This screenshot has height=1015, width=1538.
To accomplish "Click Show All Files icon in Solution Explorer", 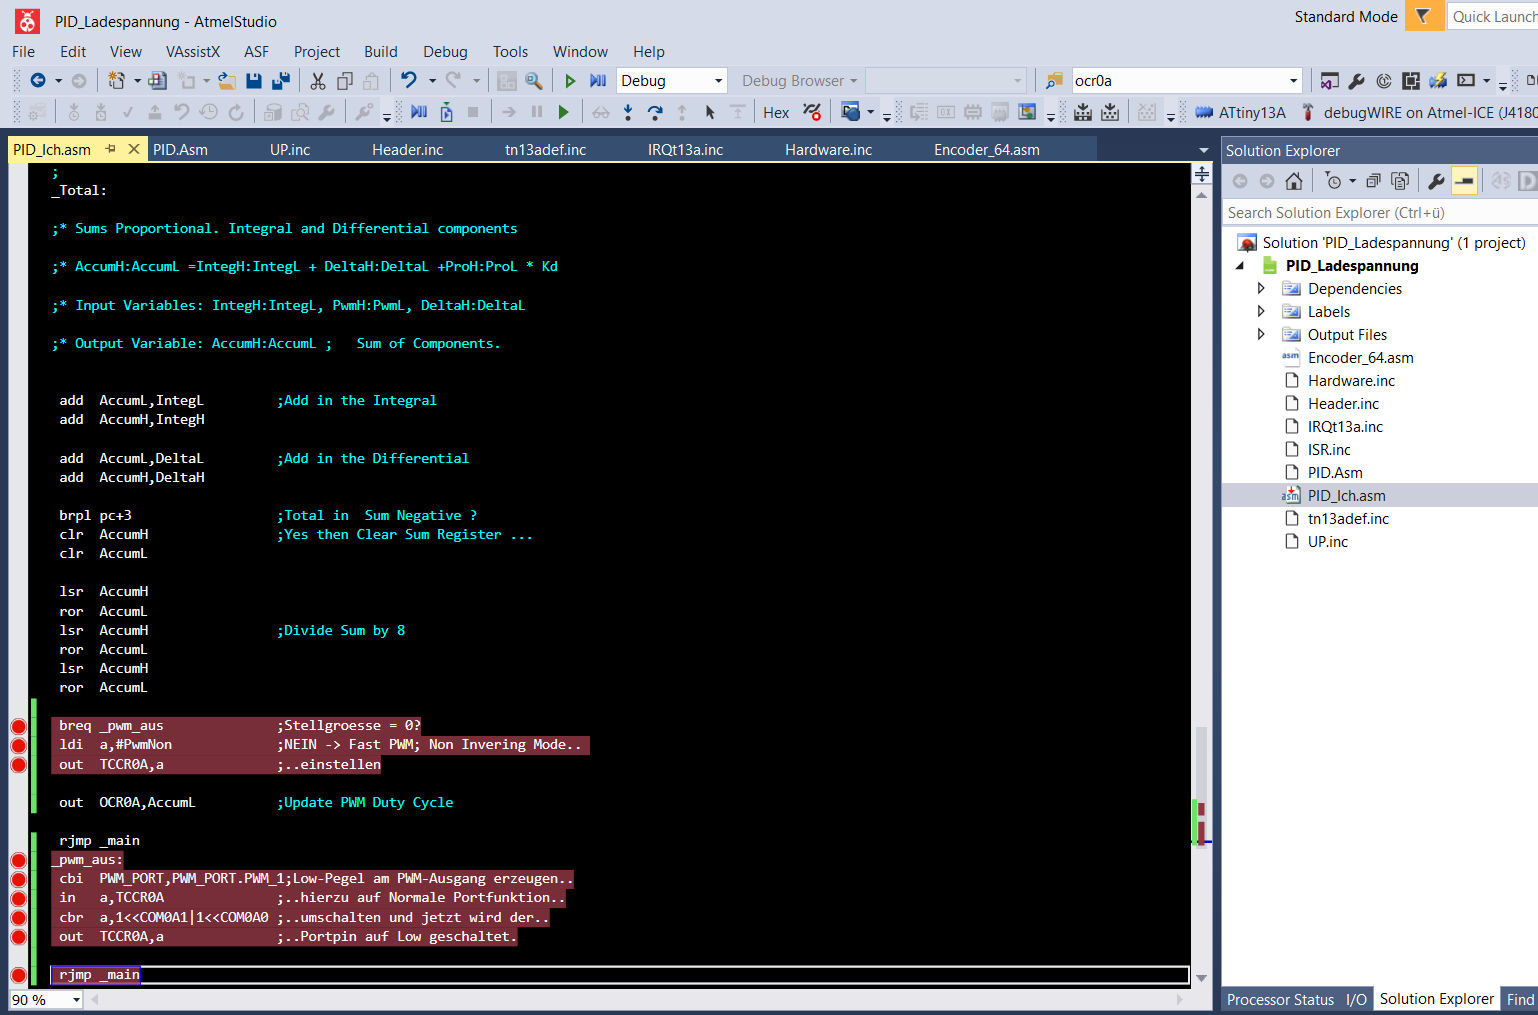I will tap(1400, 181).
